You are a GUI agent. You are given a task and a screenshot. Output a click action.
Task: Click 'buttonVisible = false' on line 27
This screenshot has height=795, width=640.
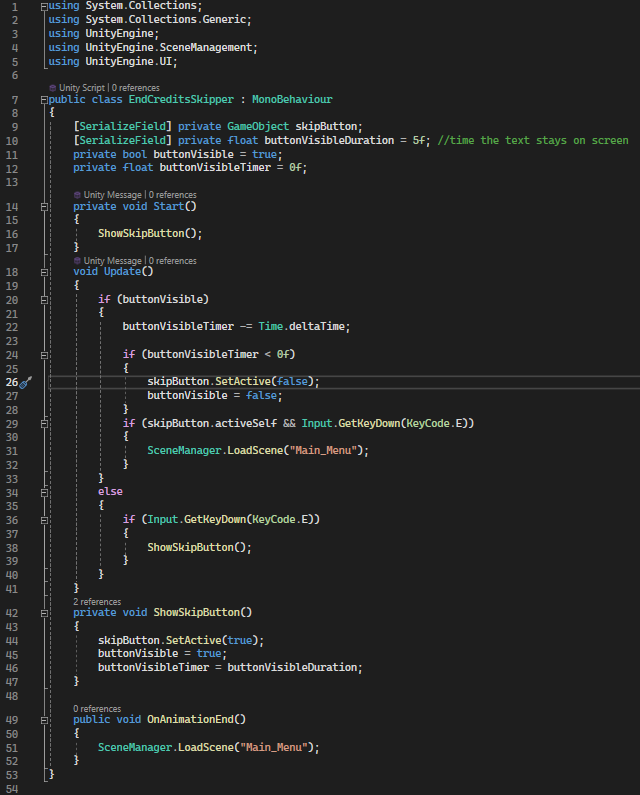(212, 395)
